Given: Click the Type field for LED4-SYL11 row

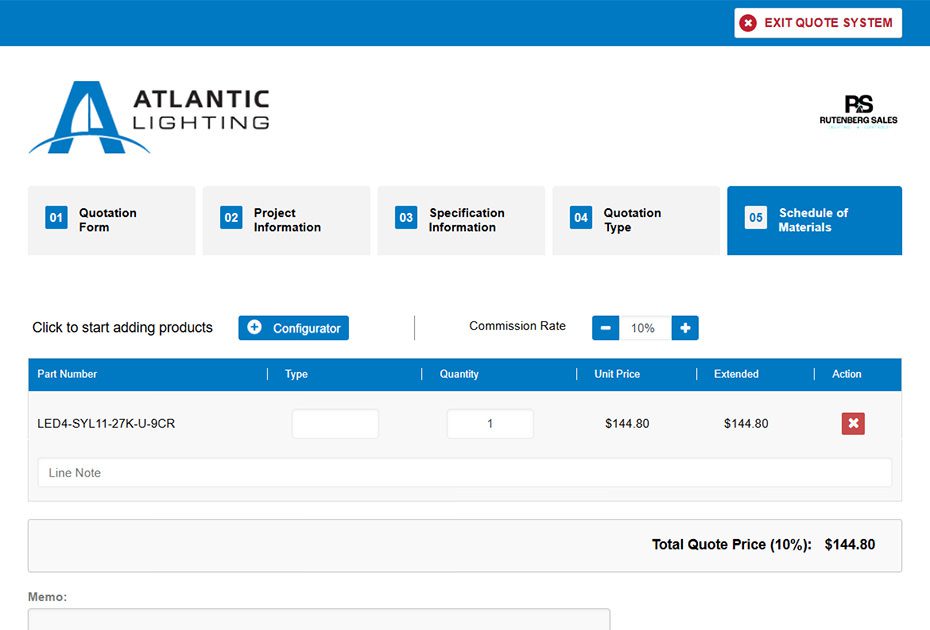Looking at the screenshot, I should coord(335,424).
